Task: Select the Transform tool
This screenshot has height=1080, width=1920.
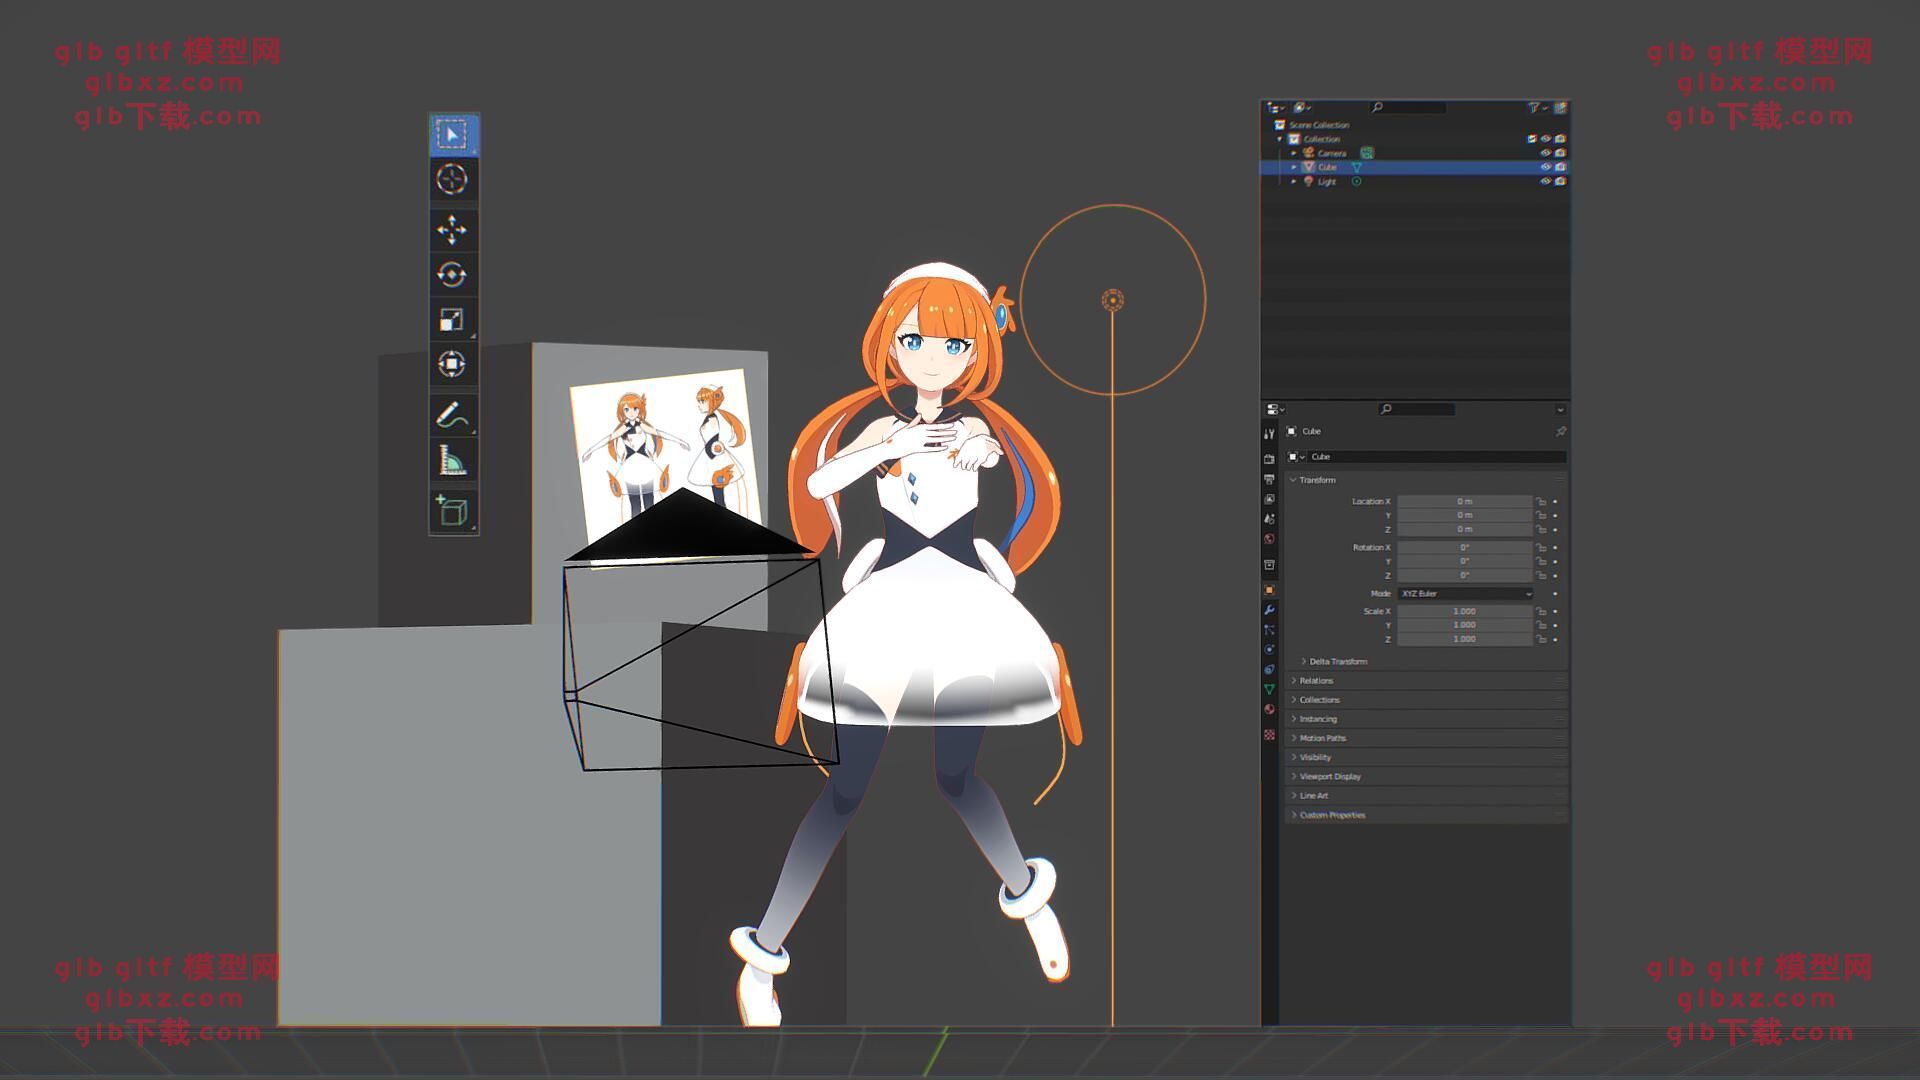Action: [452, 364]
